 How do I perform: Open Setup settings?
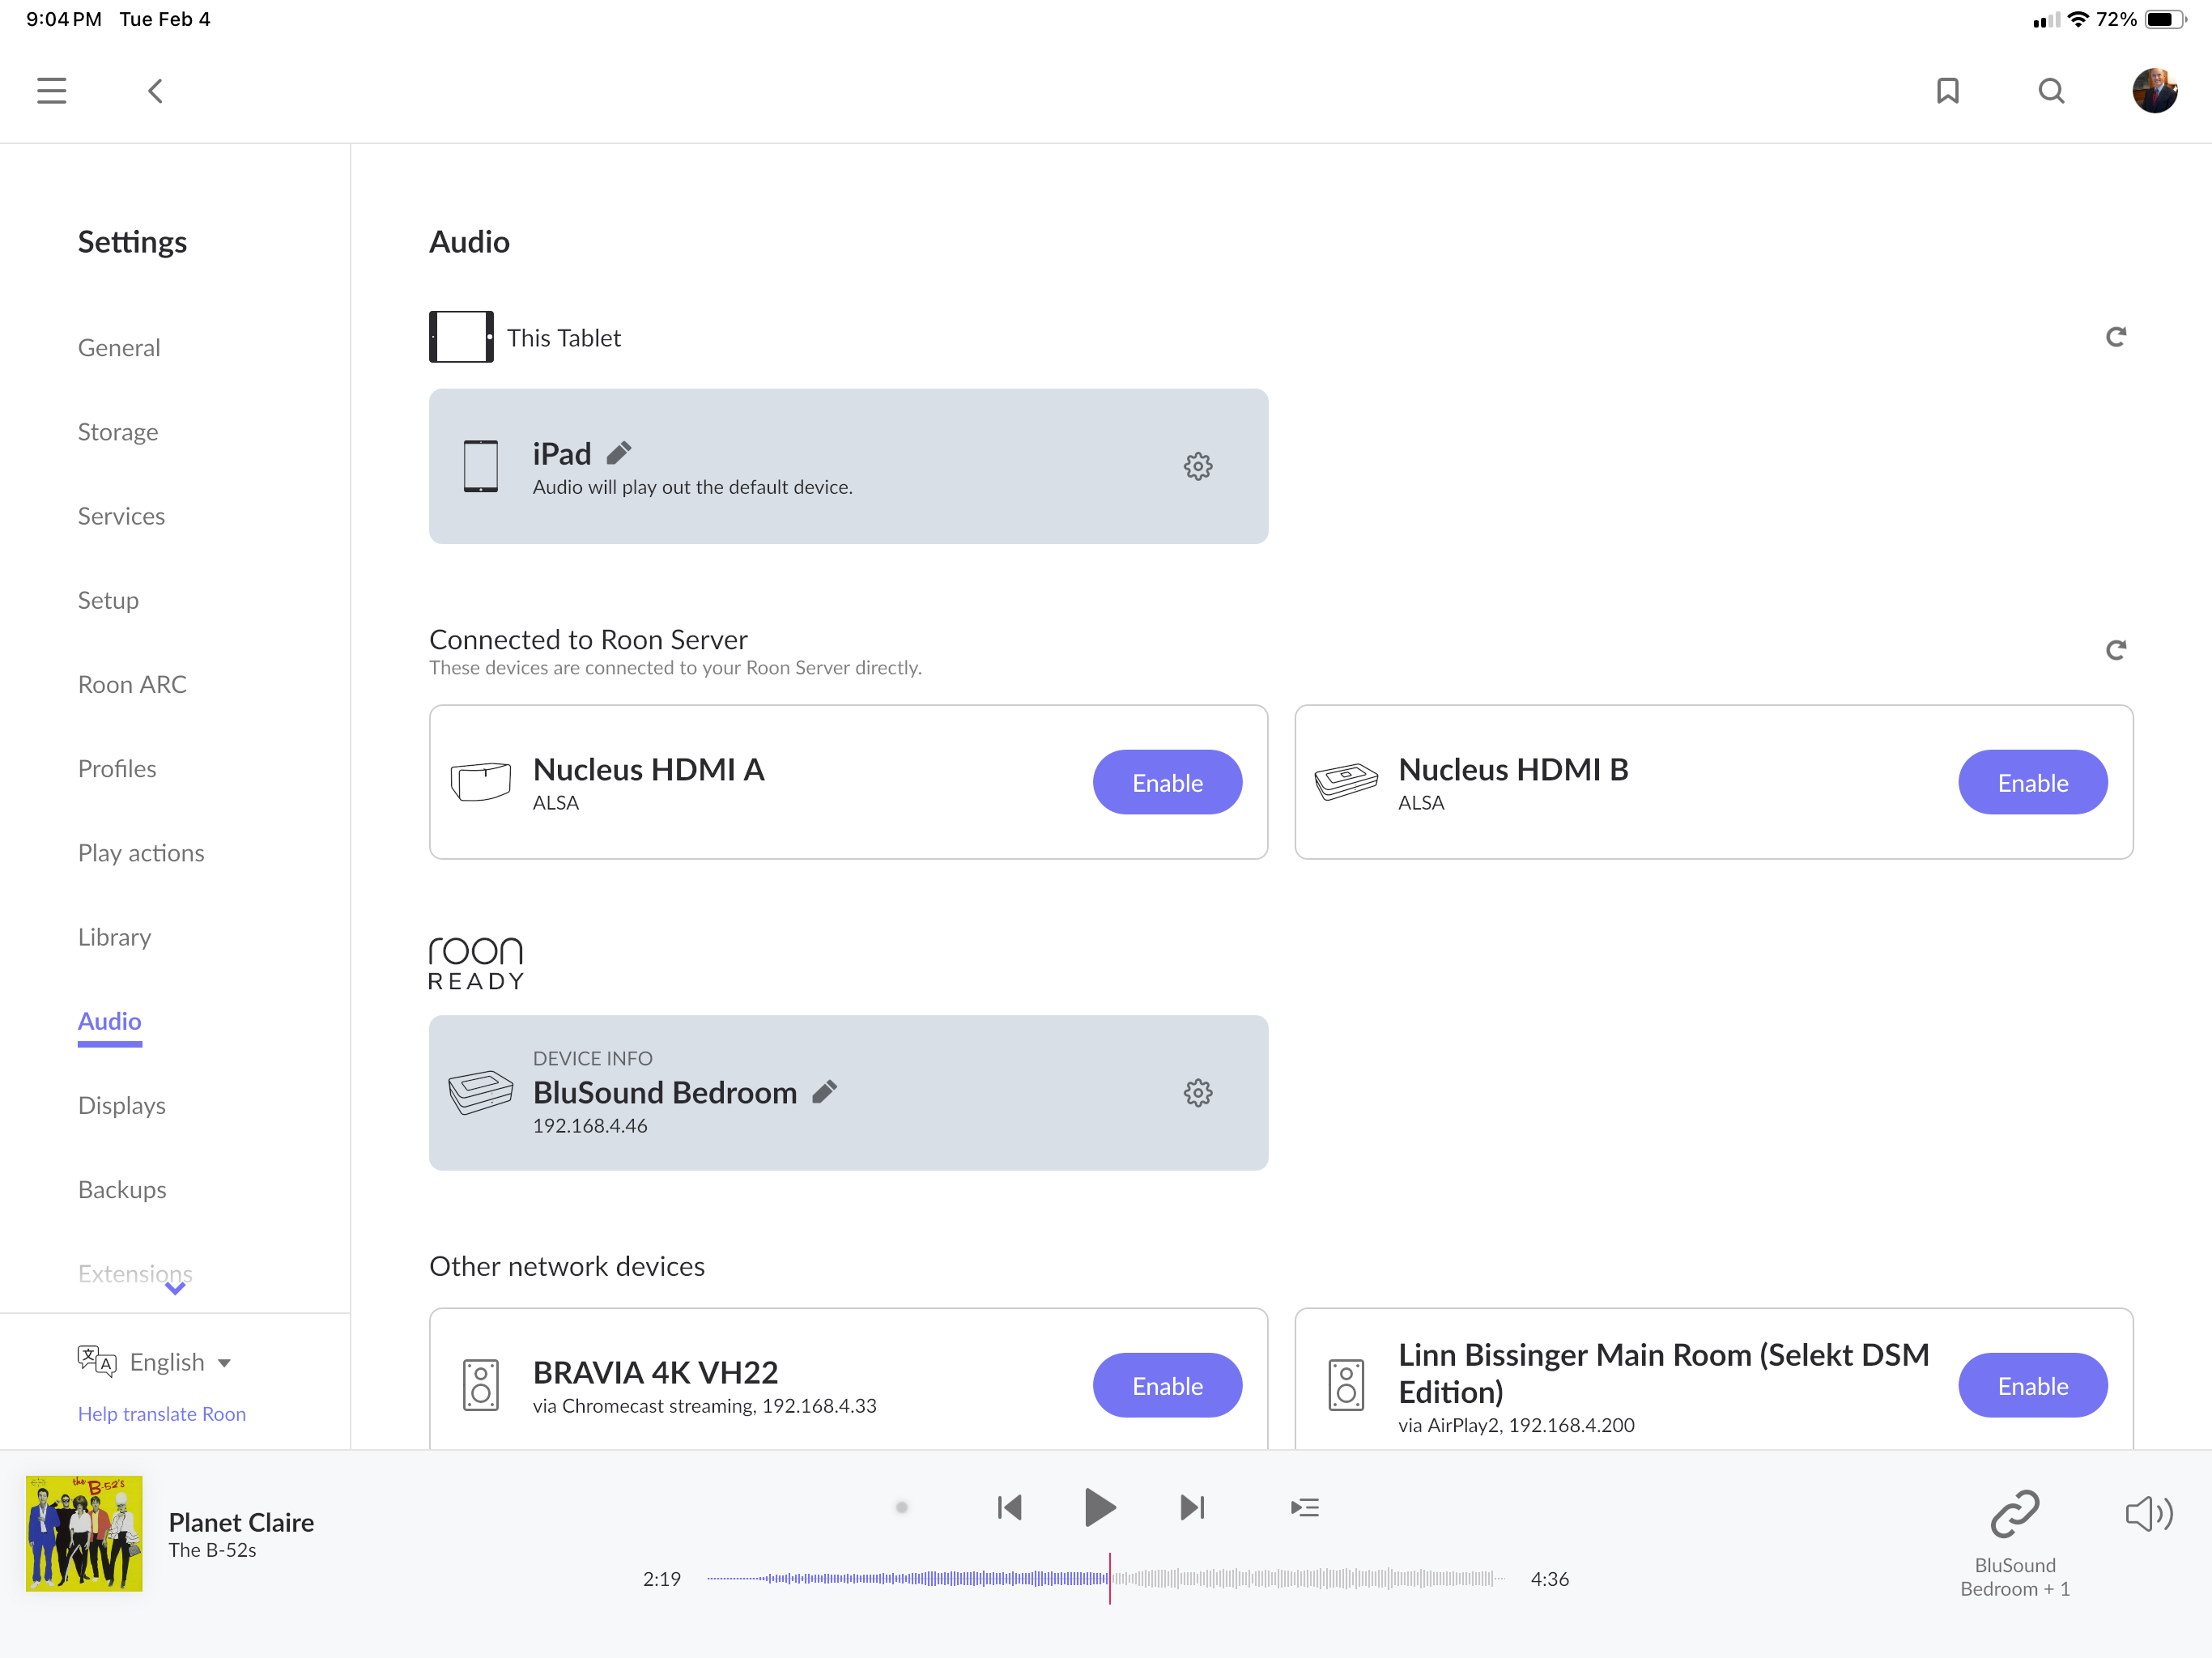coord(108,600)
